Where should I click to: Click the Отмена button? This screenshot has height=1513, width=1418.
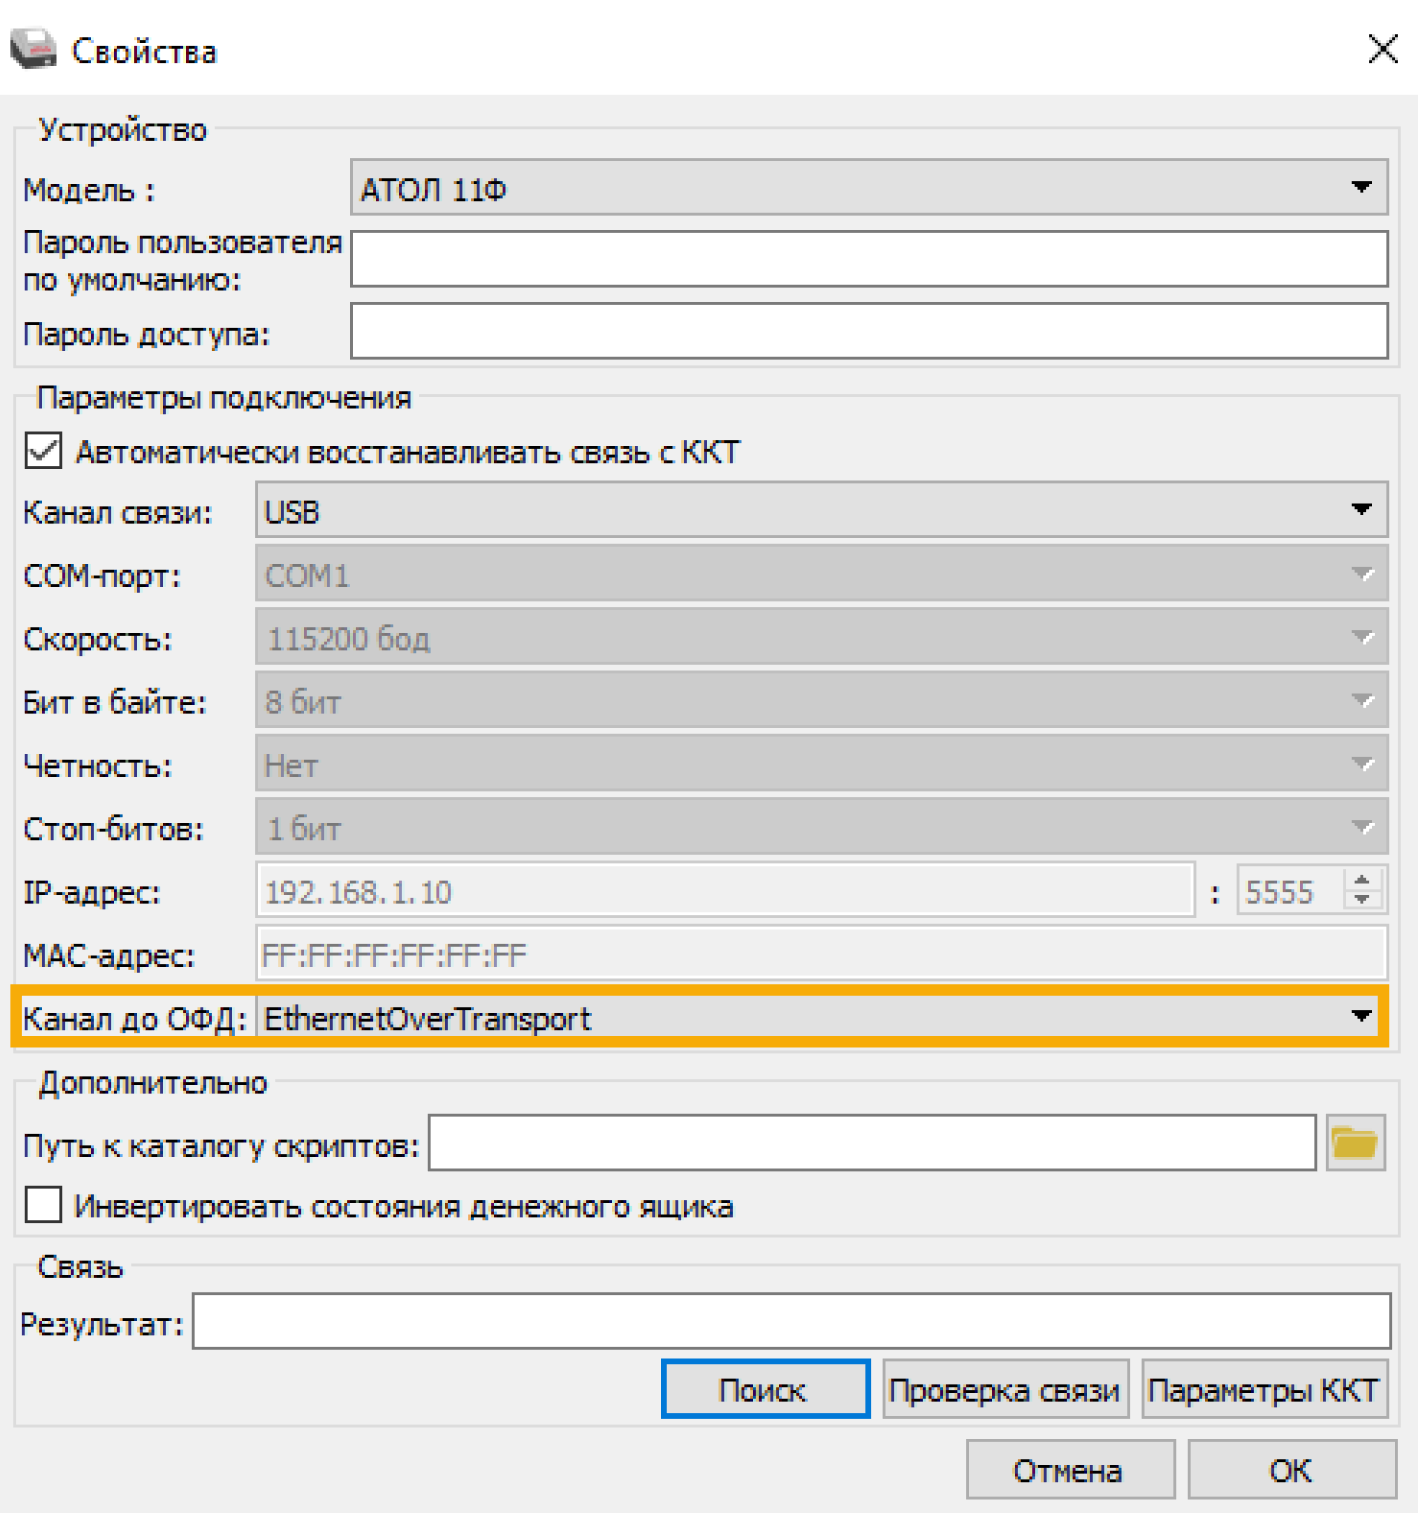click(x=1069, y=1469)
